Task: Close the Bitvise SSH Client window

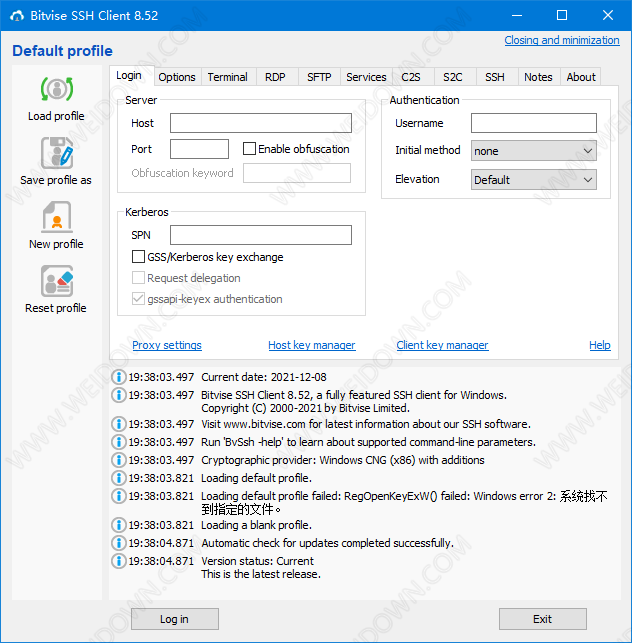Action: [x=608, y=16]
